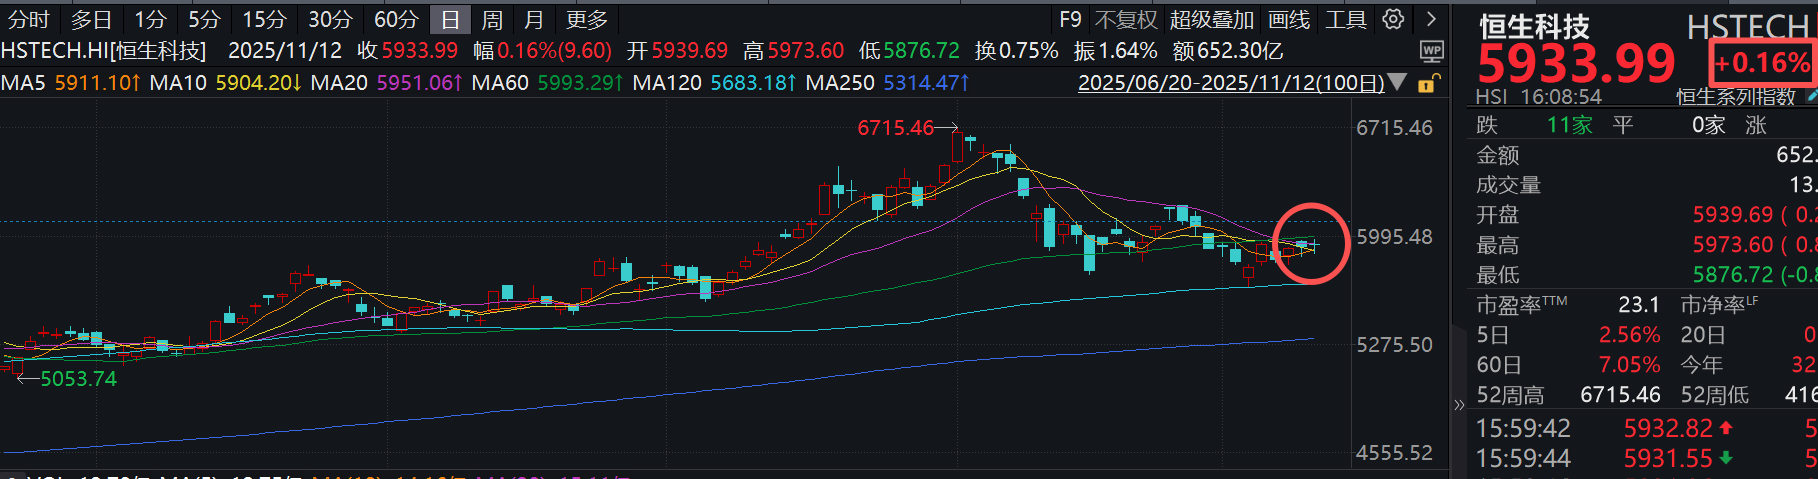Switch to the 分时 intraday tab
Screen dimensions: 1818x479
[x=29, y=20]
